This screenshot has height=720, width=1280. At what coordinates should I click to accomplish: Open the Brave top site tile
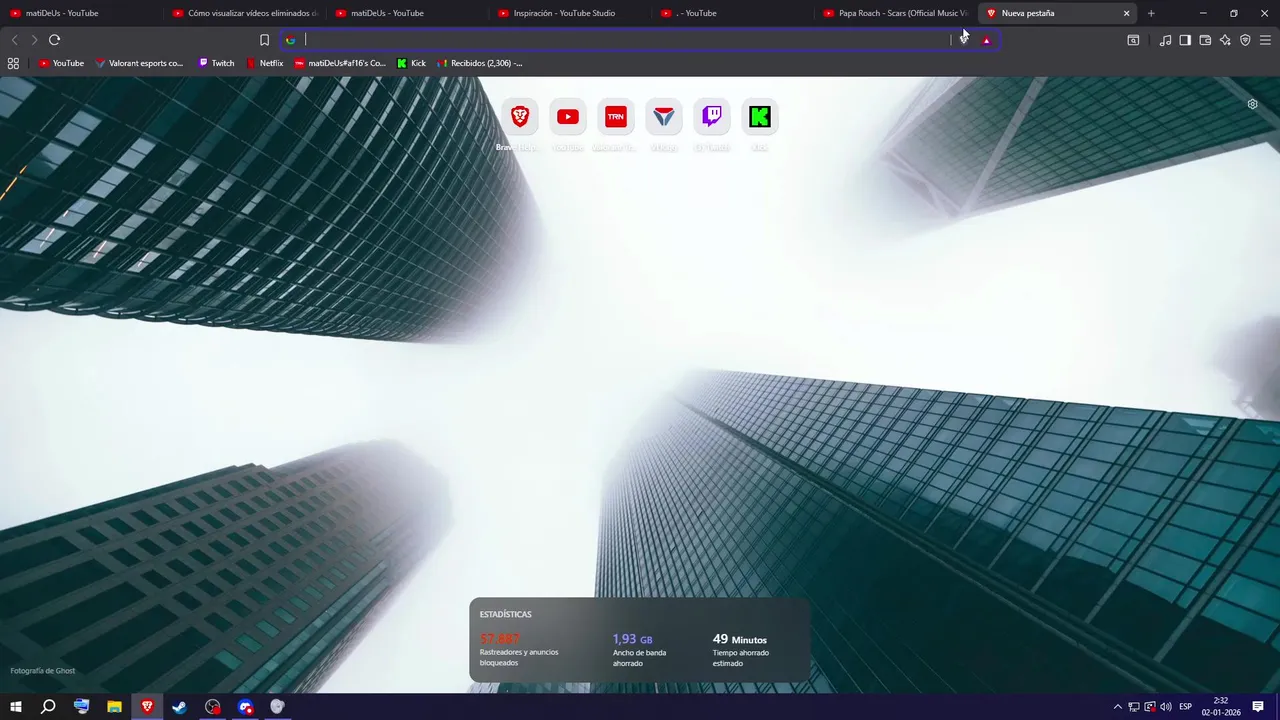click(x=520, y=117)
